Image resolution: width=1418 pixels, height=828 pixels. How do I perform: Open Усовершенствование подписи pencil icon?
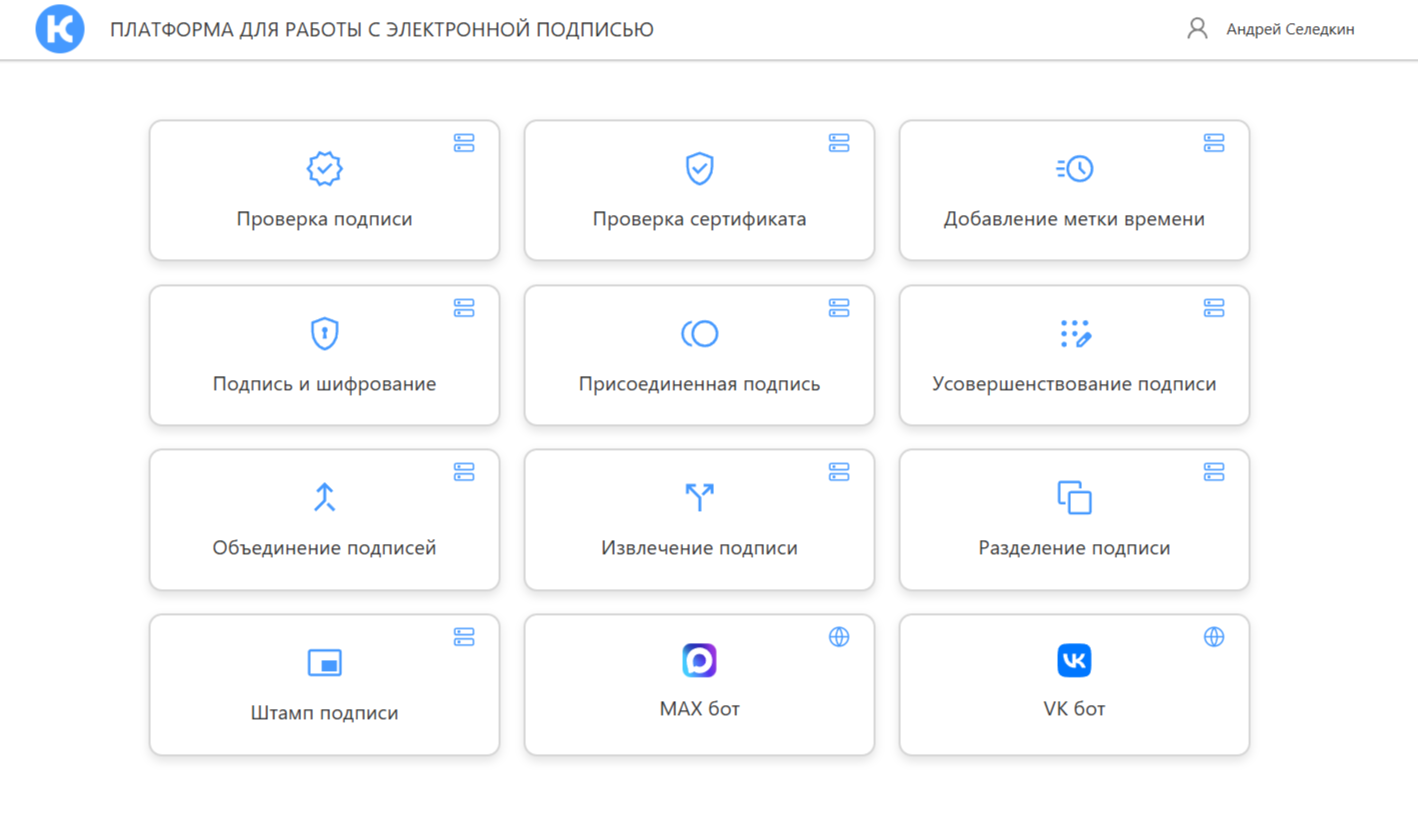click(x=1074, y=333)
